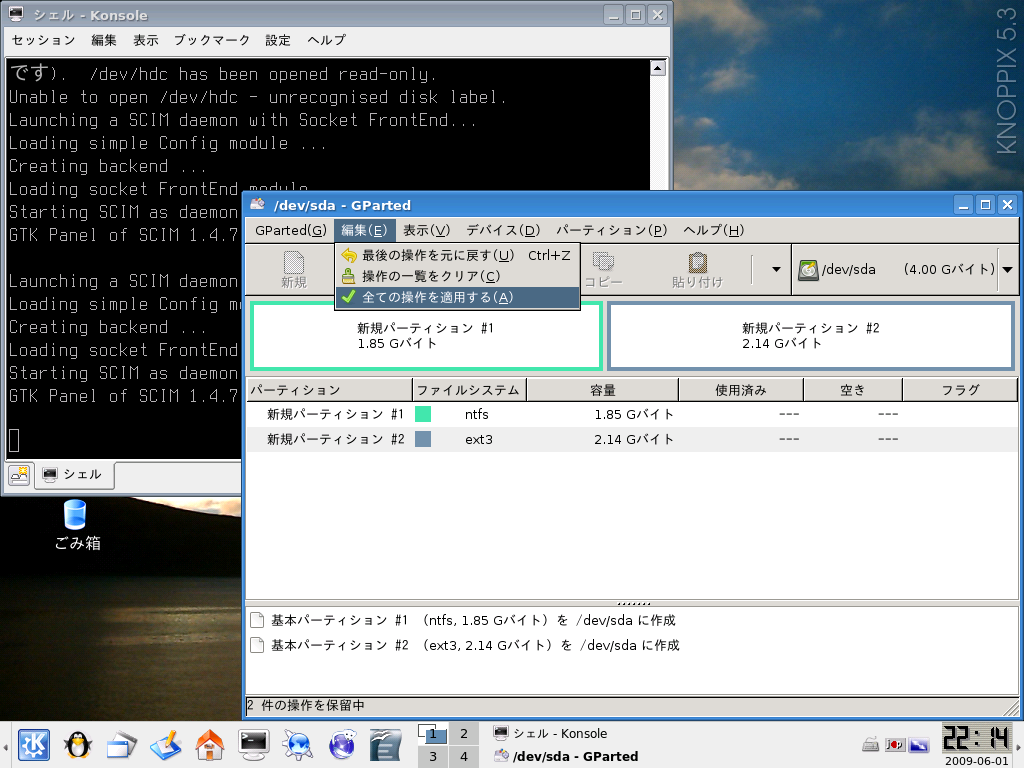Open the Home folder panel icon
1024x768 pixels.
click(x=210, y=745)
